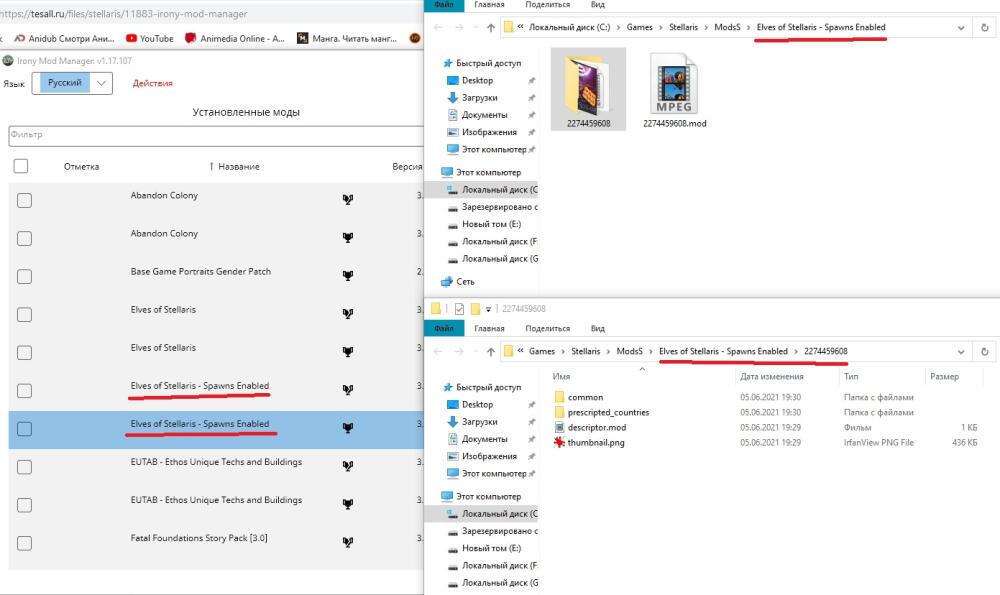This screenshot has height=595, width=1000.
Task: Check the first Elves of Stellaris mod
Action: click(x=24, y=314)
